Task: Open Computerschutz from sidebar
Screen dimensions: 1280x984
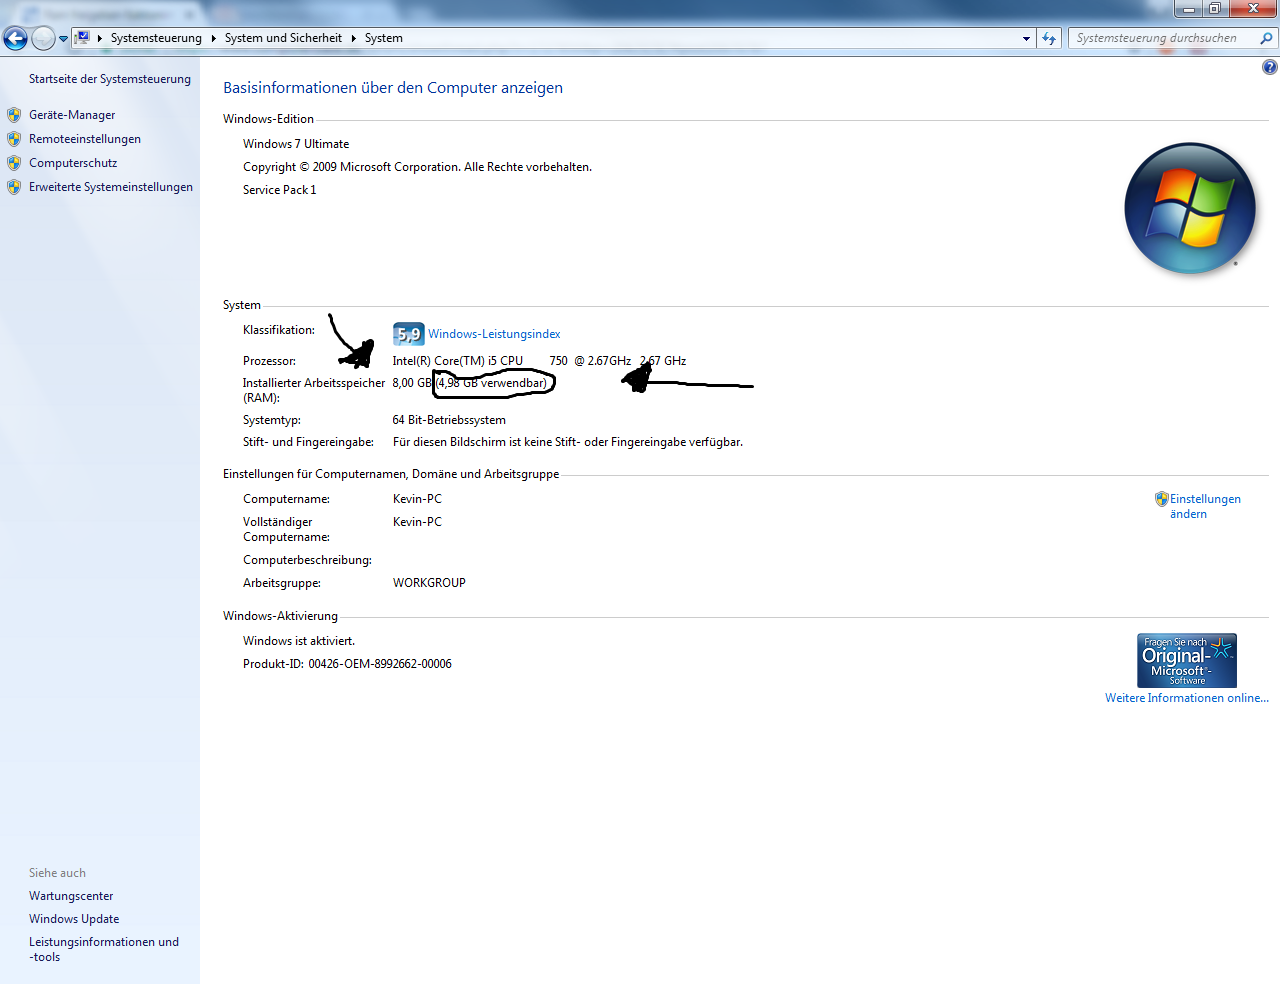Action: (73, 163)
